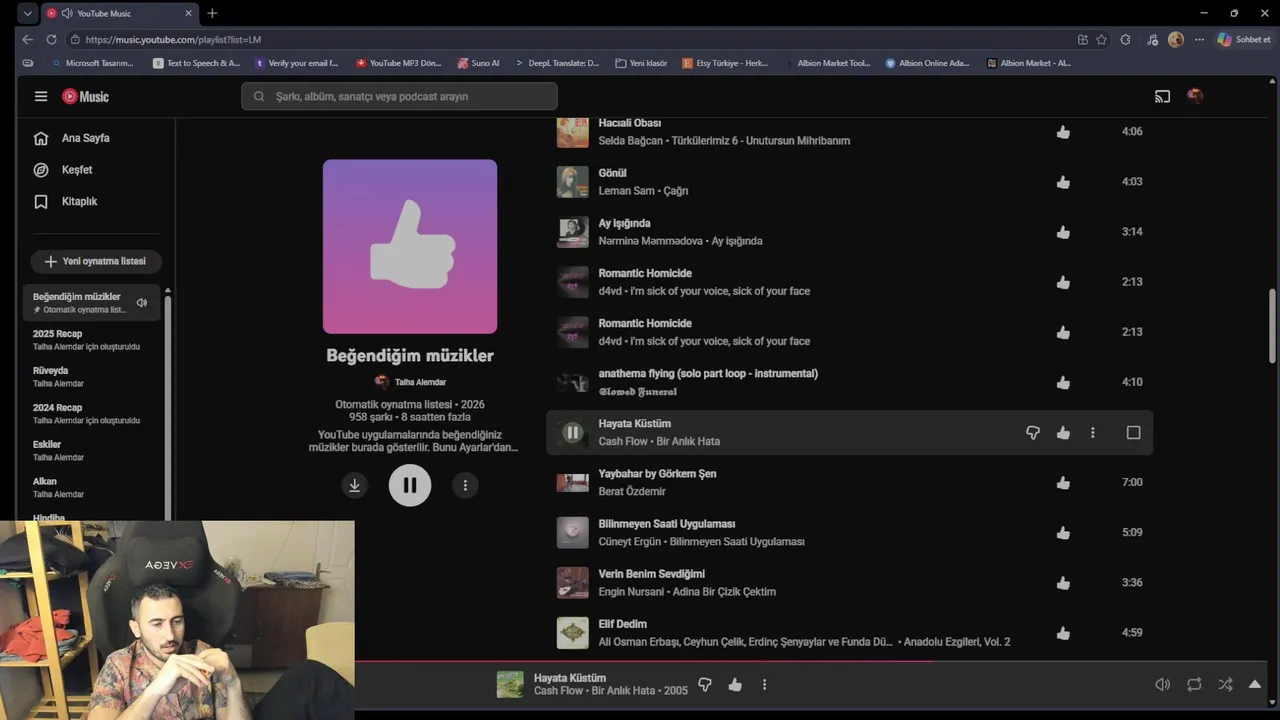Tick the Hayata Küstüm row checkbox
Viewport: 1280px width, 720px height.
[1133, 432]
